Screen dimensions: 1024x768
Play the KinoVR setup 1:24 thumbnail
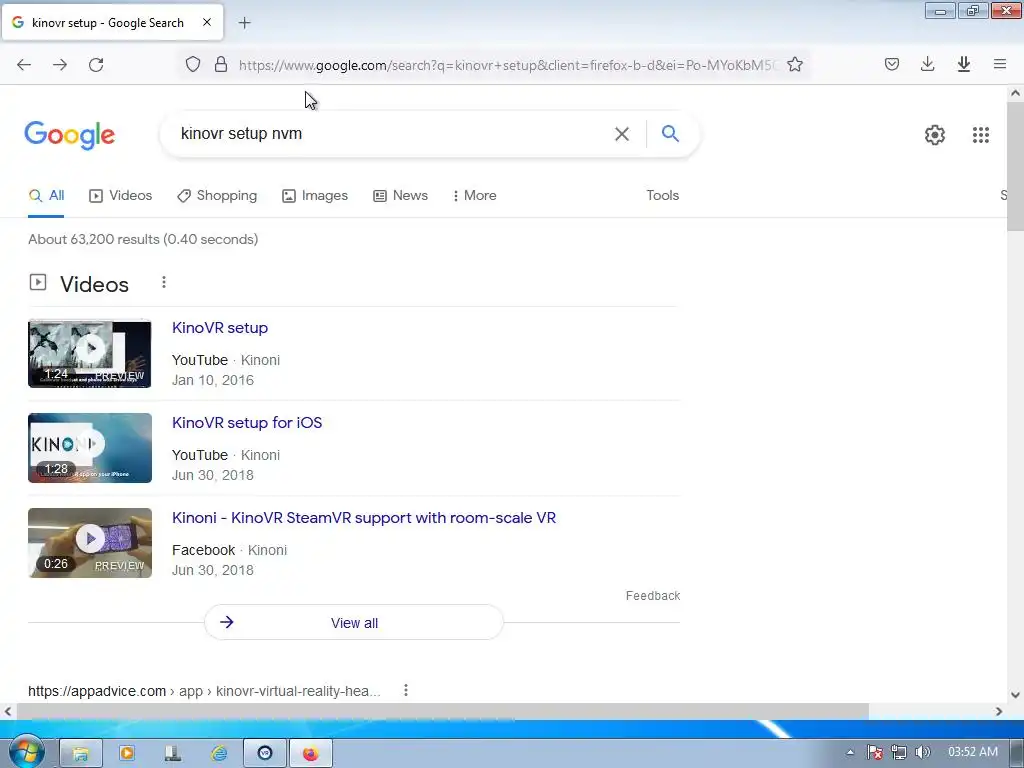click(90, 353)
